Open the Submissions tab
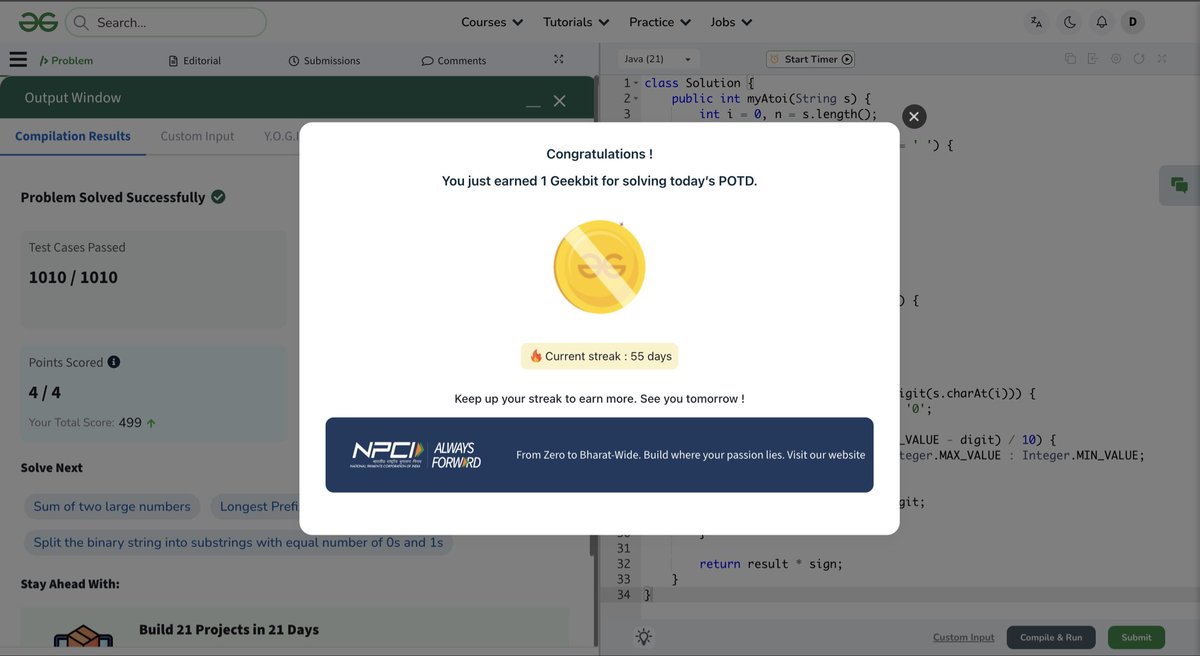The image size is (1200, 656). pyautogui.click(x=324, y=60)
